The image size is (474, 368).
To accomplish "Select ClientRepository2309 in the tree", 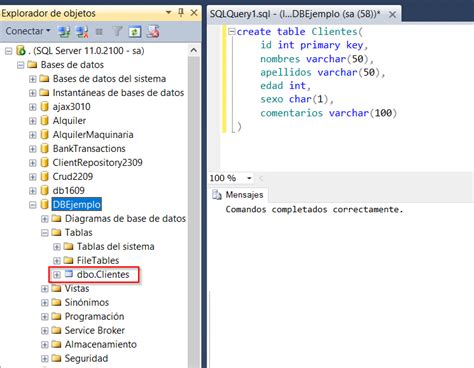I will 98,163.
